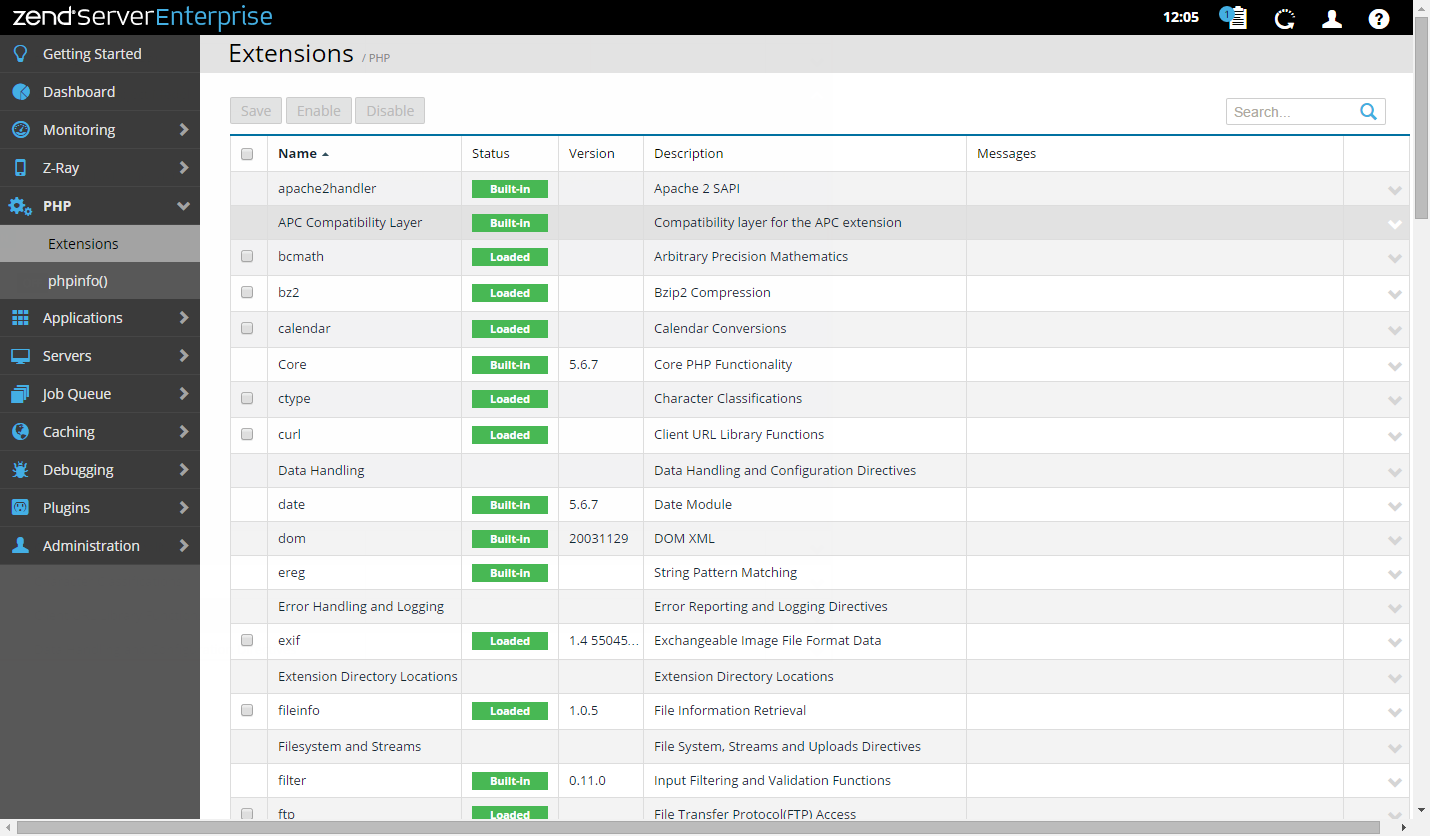Image resolution: width=1430 pixels, height=836 pixels.
Task: Click the search magnifier icon
Action: pyautogui.click(x=1368, y=112)
